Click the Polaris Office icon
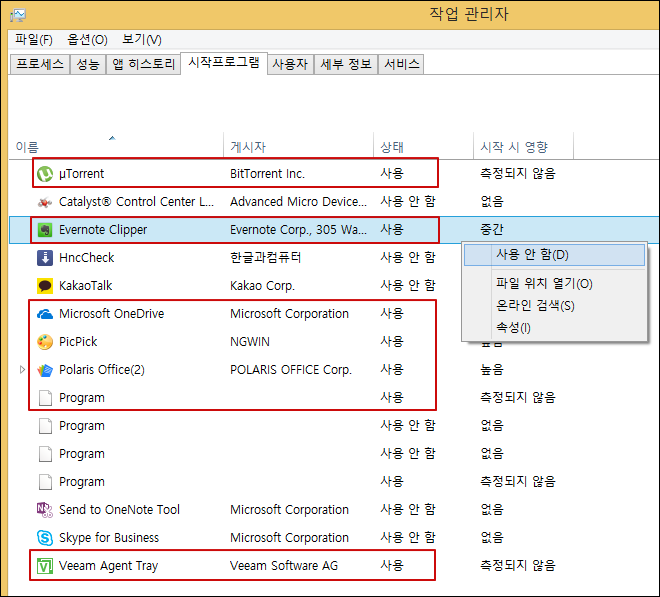This screenshot has width=660, height=597. pos(45,370)
